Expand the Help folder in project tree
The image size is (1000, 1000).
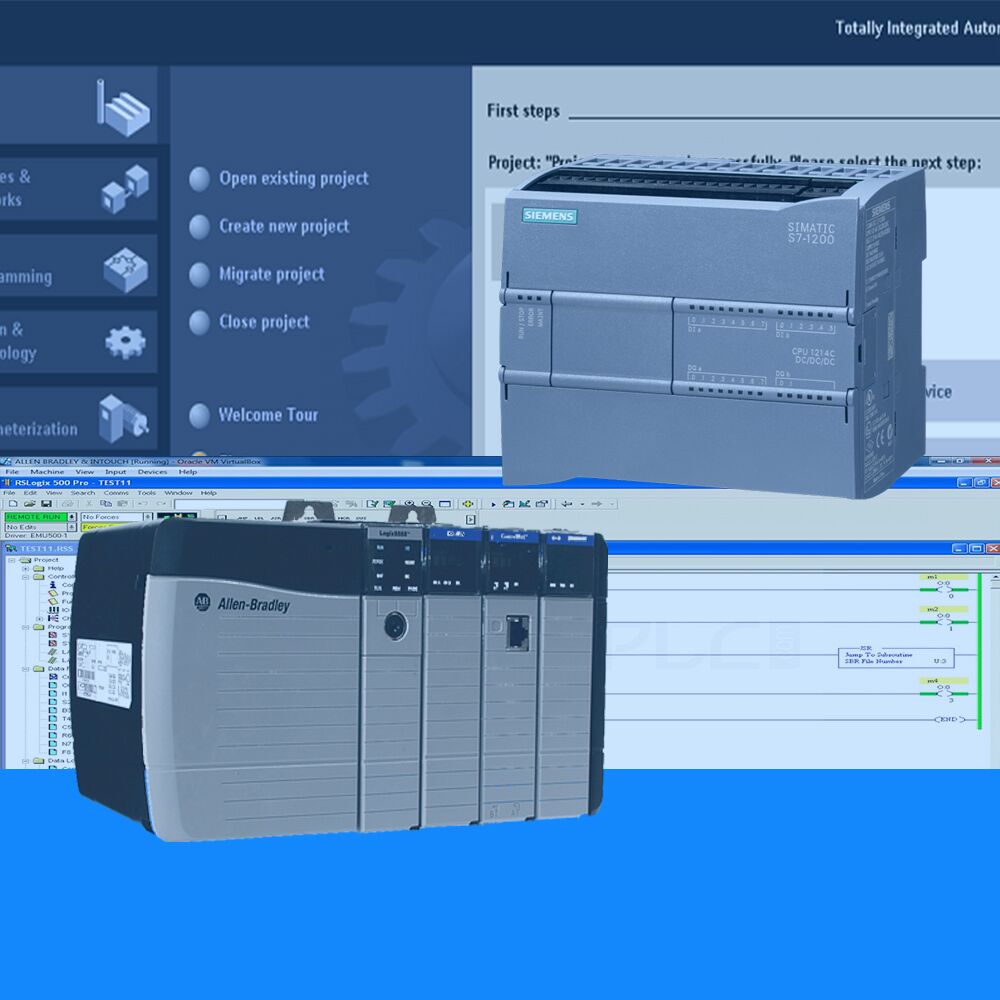[26, 568]
